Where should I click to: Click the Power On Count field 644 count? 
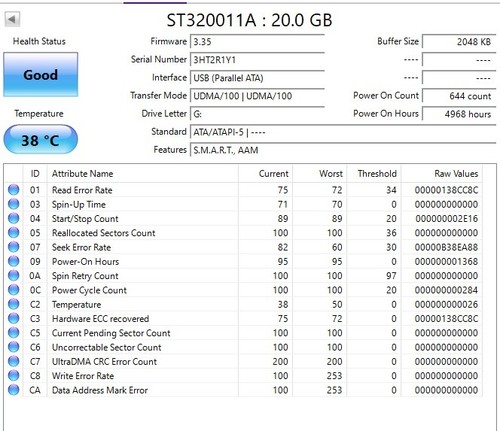pyautogui.click(x=459, y=96)
